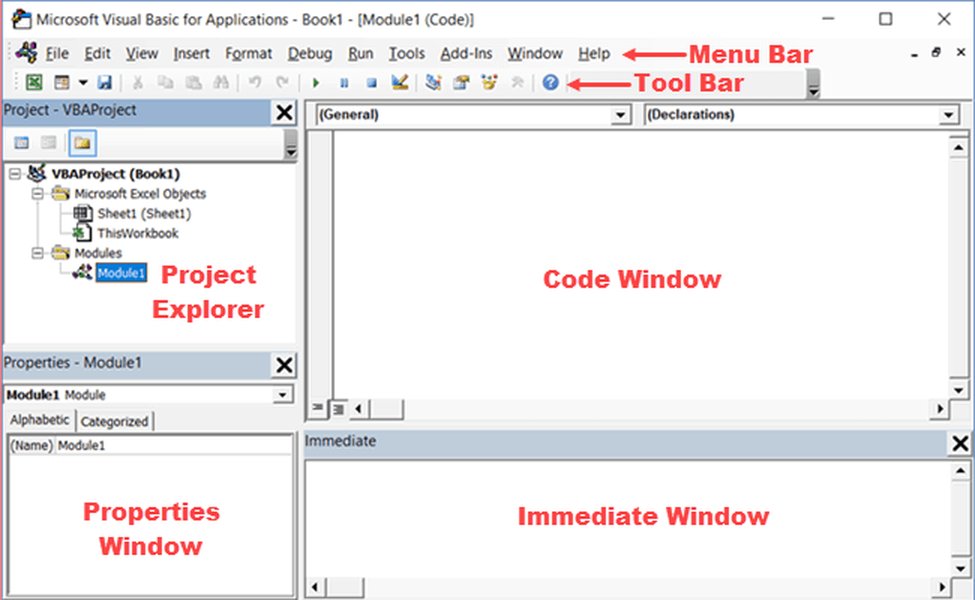Close the Properties - Module1 panel
The height and width of the screenshot is (600, 975).
click(284, 365)
